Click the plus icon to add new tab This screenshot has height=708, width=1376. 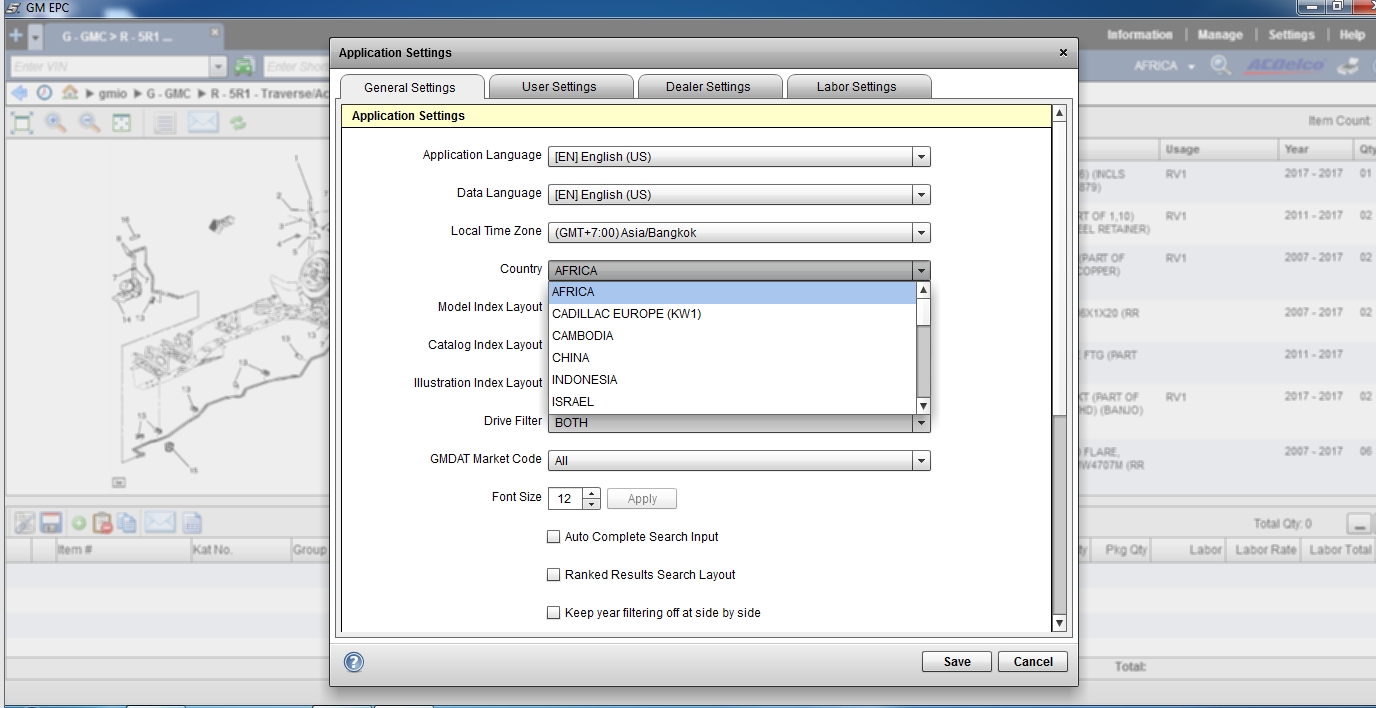point(16,36)
